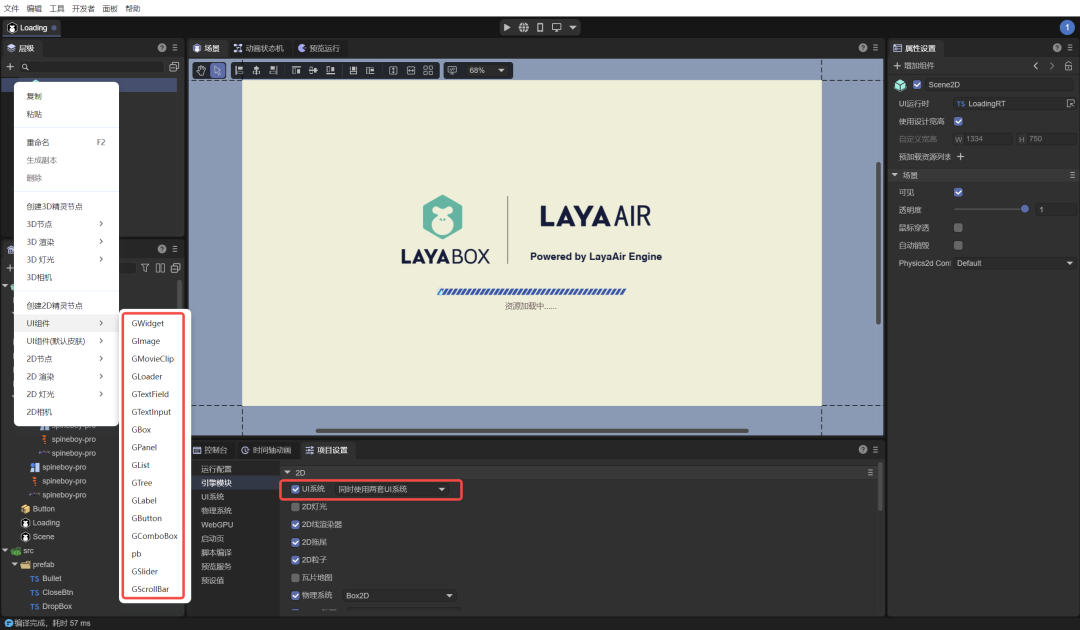Open Physics2d Default dropdown

point(1015,263)
